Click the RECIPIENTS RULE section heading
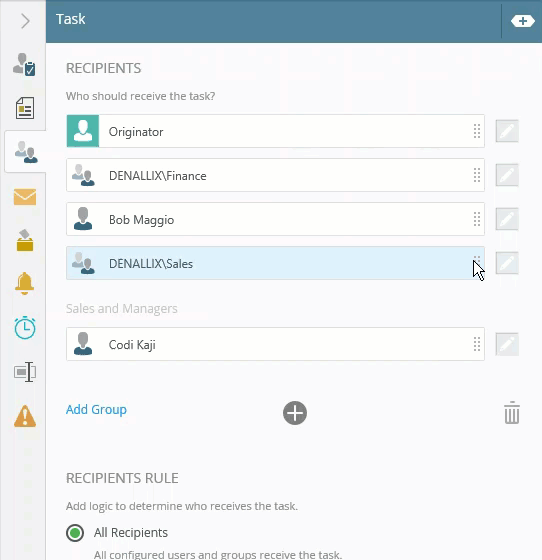Image resolution: width=542 pixels, height=560 pixels. pyautogui.click(x=122, y=478)
